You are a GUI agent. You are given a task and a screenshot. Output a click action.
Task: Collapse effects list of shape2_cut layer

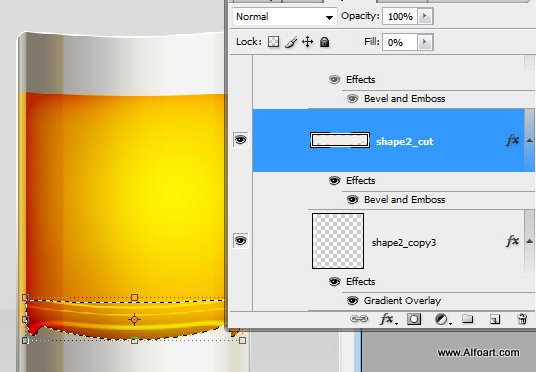[530, 140]
